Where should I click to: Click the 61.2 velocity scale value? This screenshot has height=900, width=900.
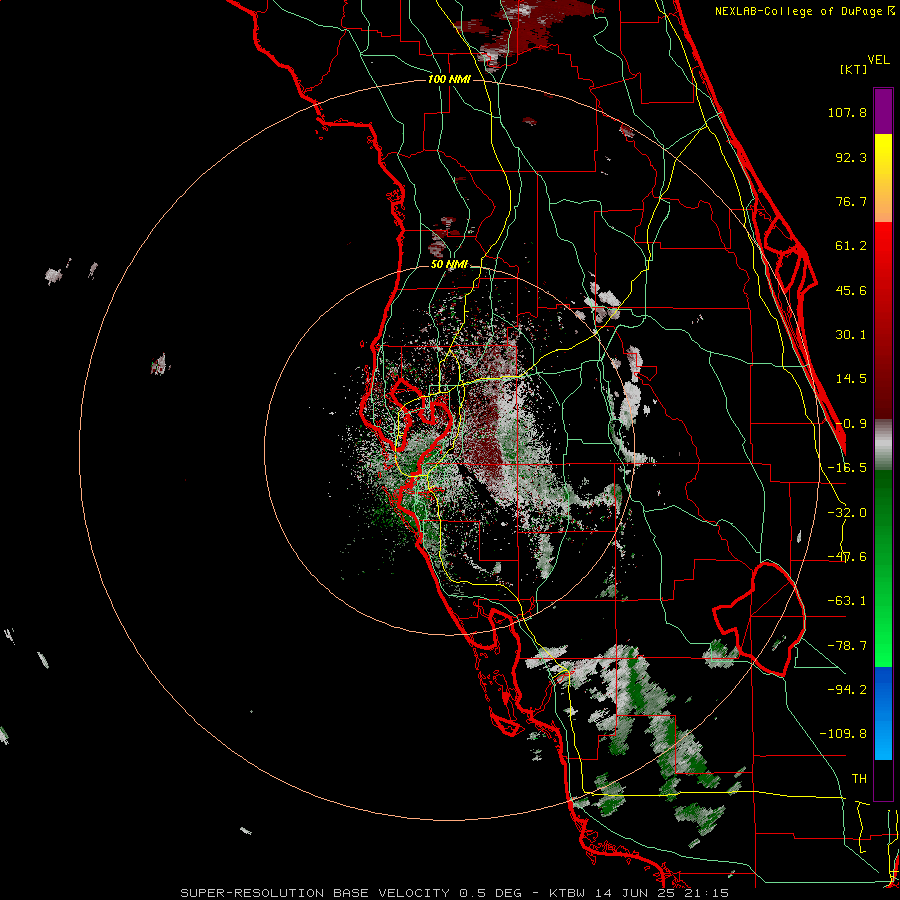pos(851,246)
